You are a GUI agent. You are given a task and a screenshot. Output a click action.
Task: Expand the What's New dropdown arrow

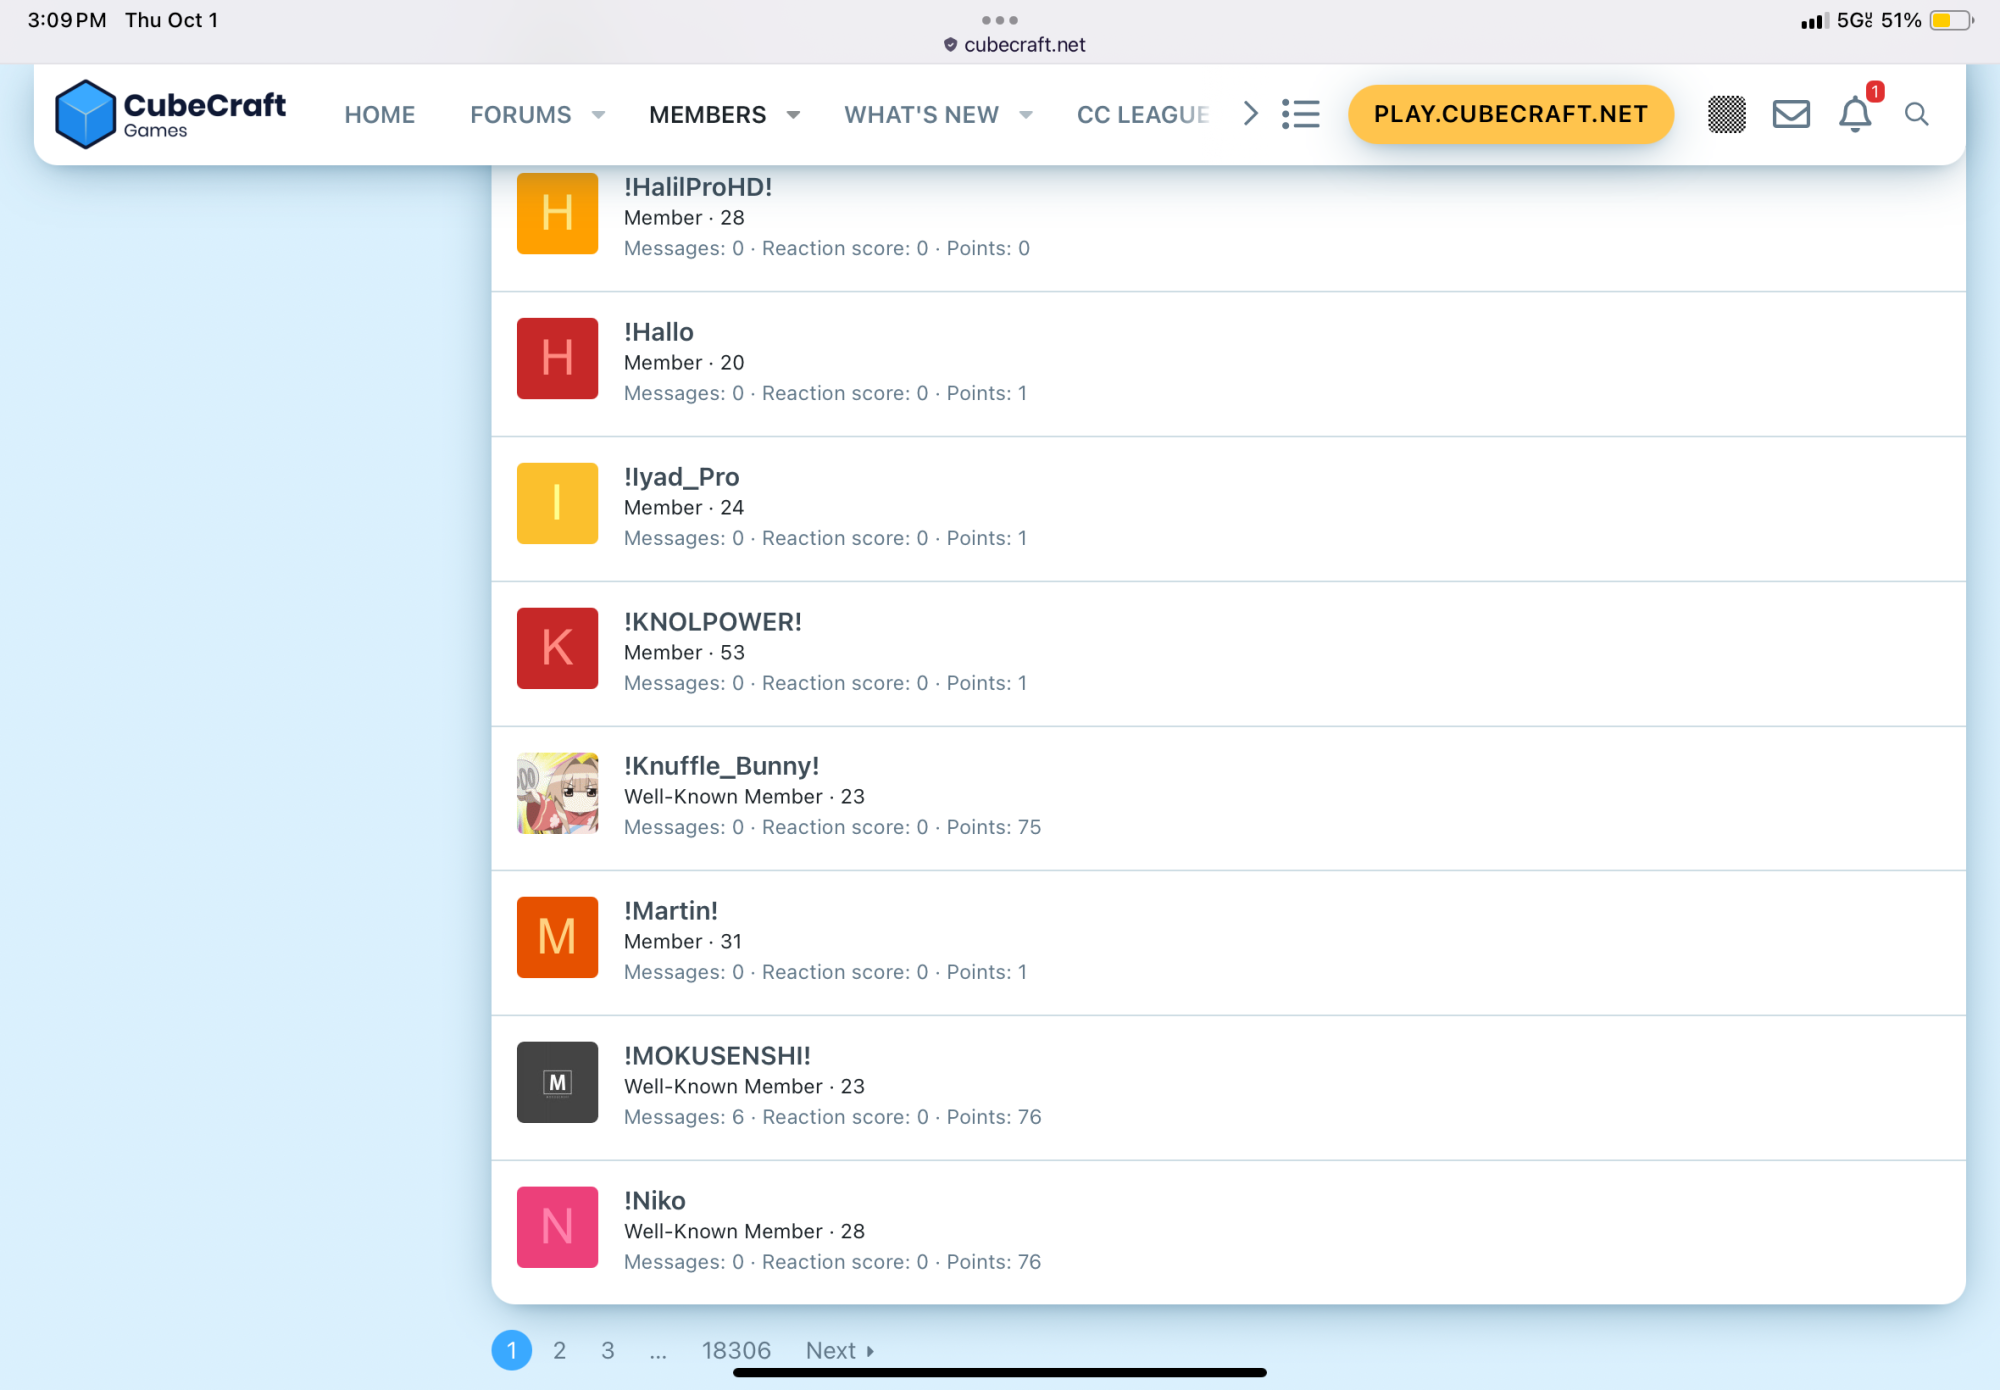1026,115
